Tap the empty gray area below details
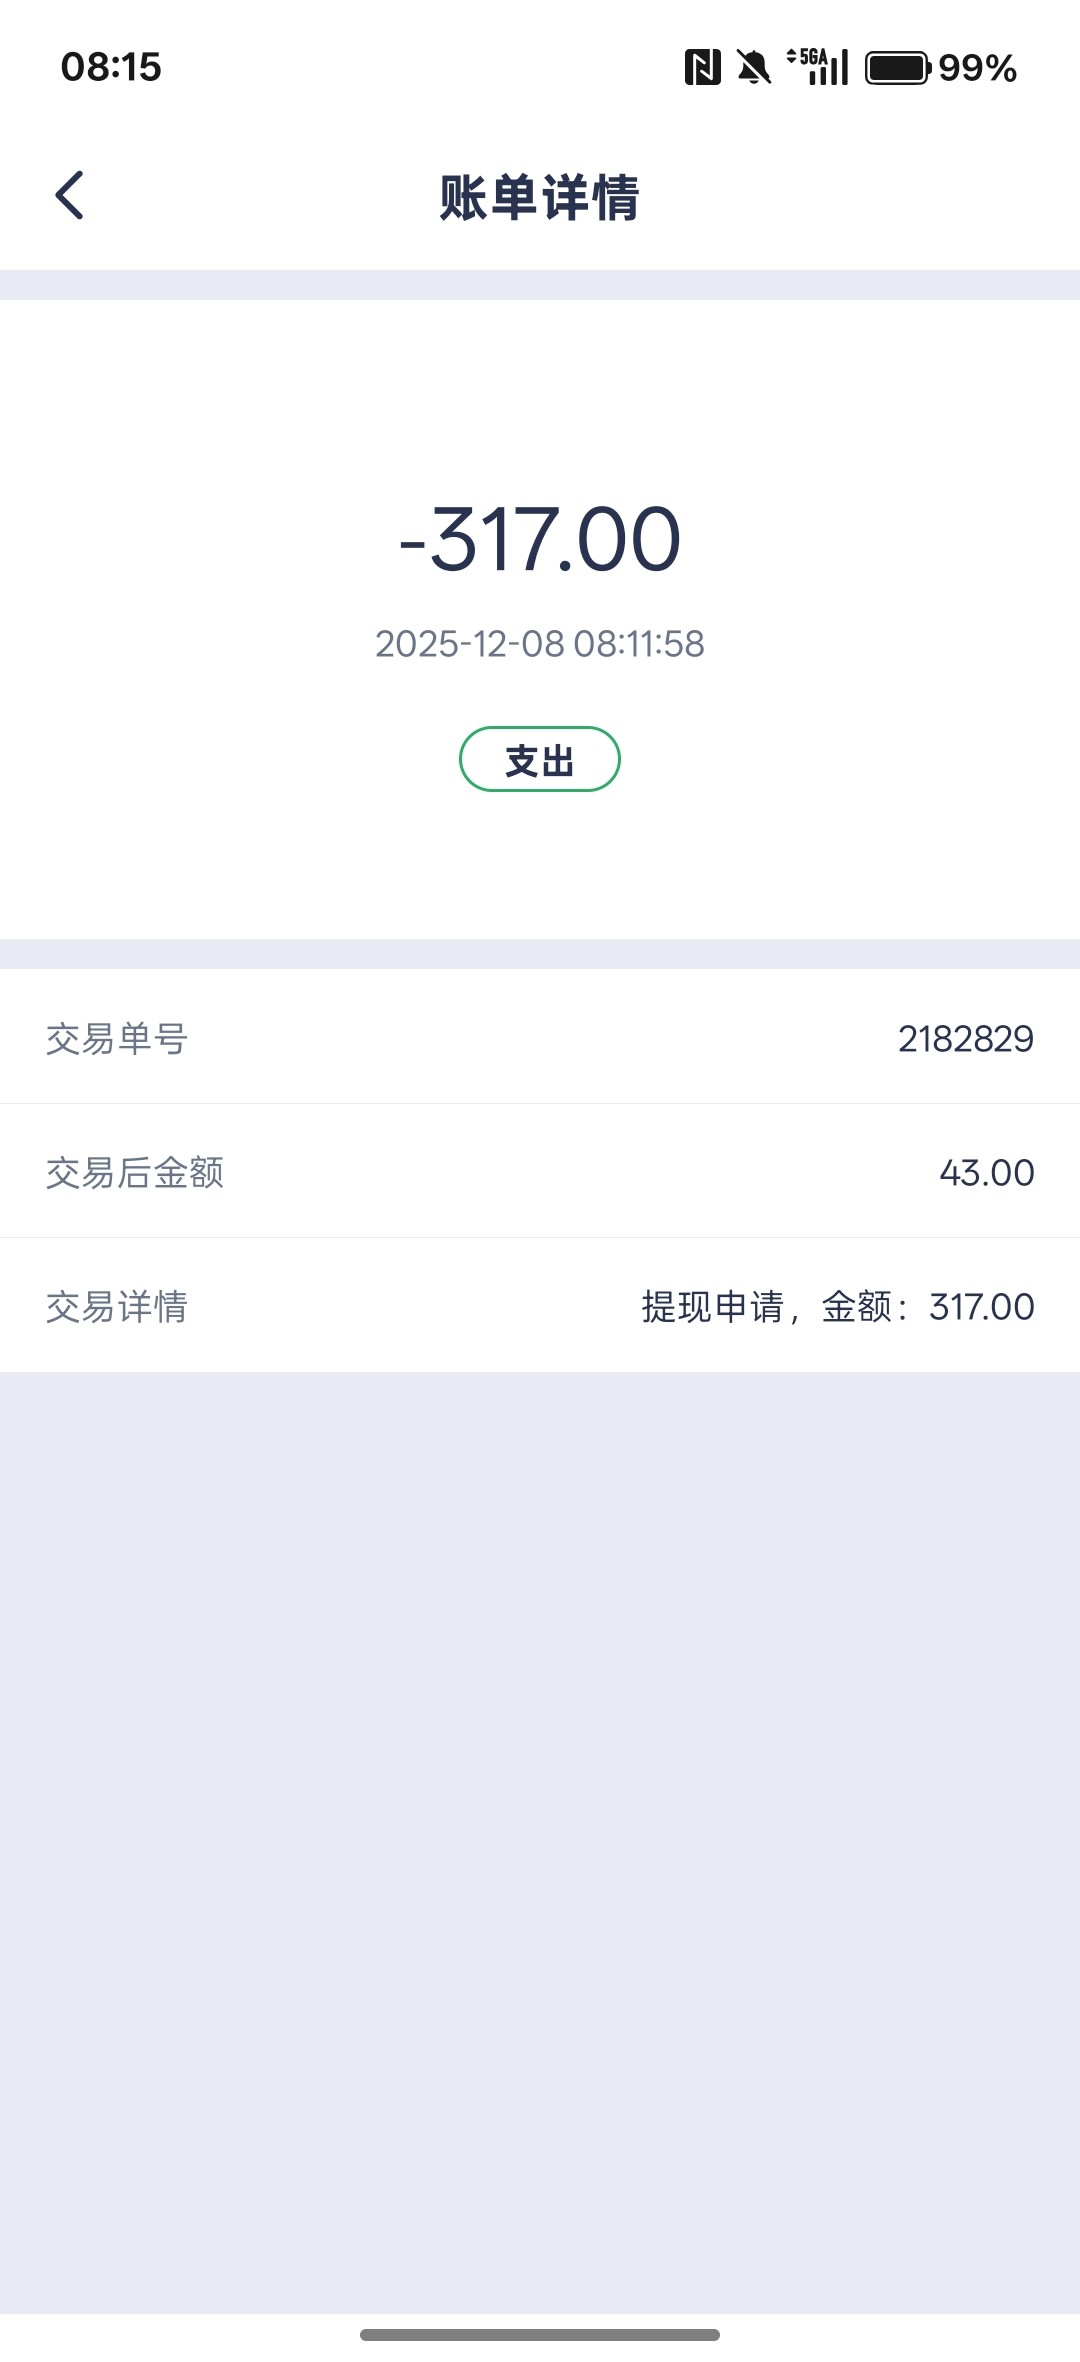The width and height of the screenshot is (1080, 2362). [540, 1800]
